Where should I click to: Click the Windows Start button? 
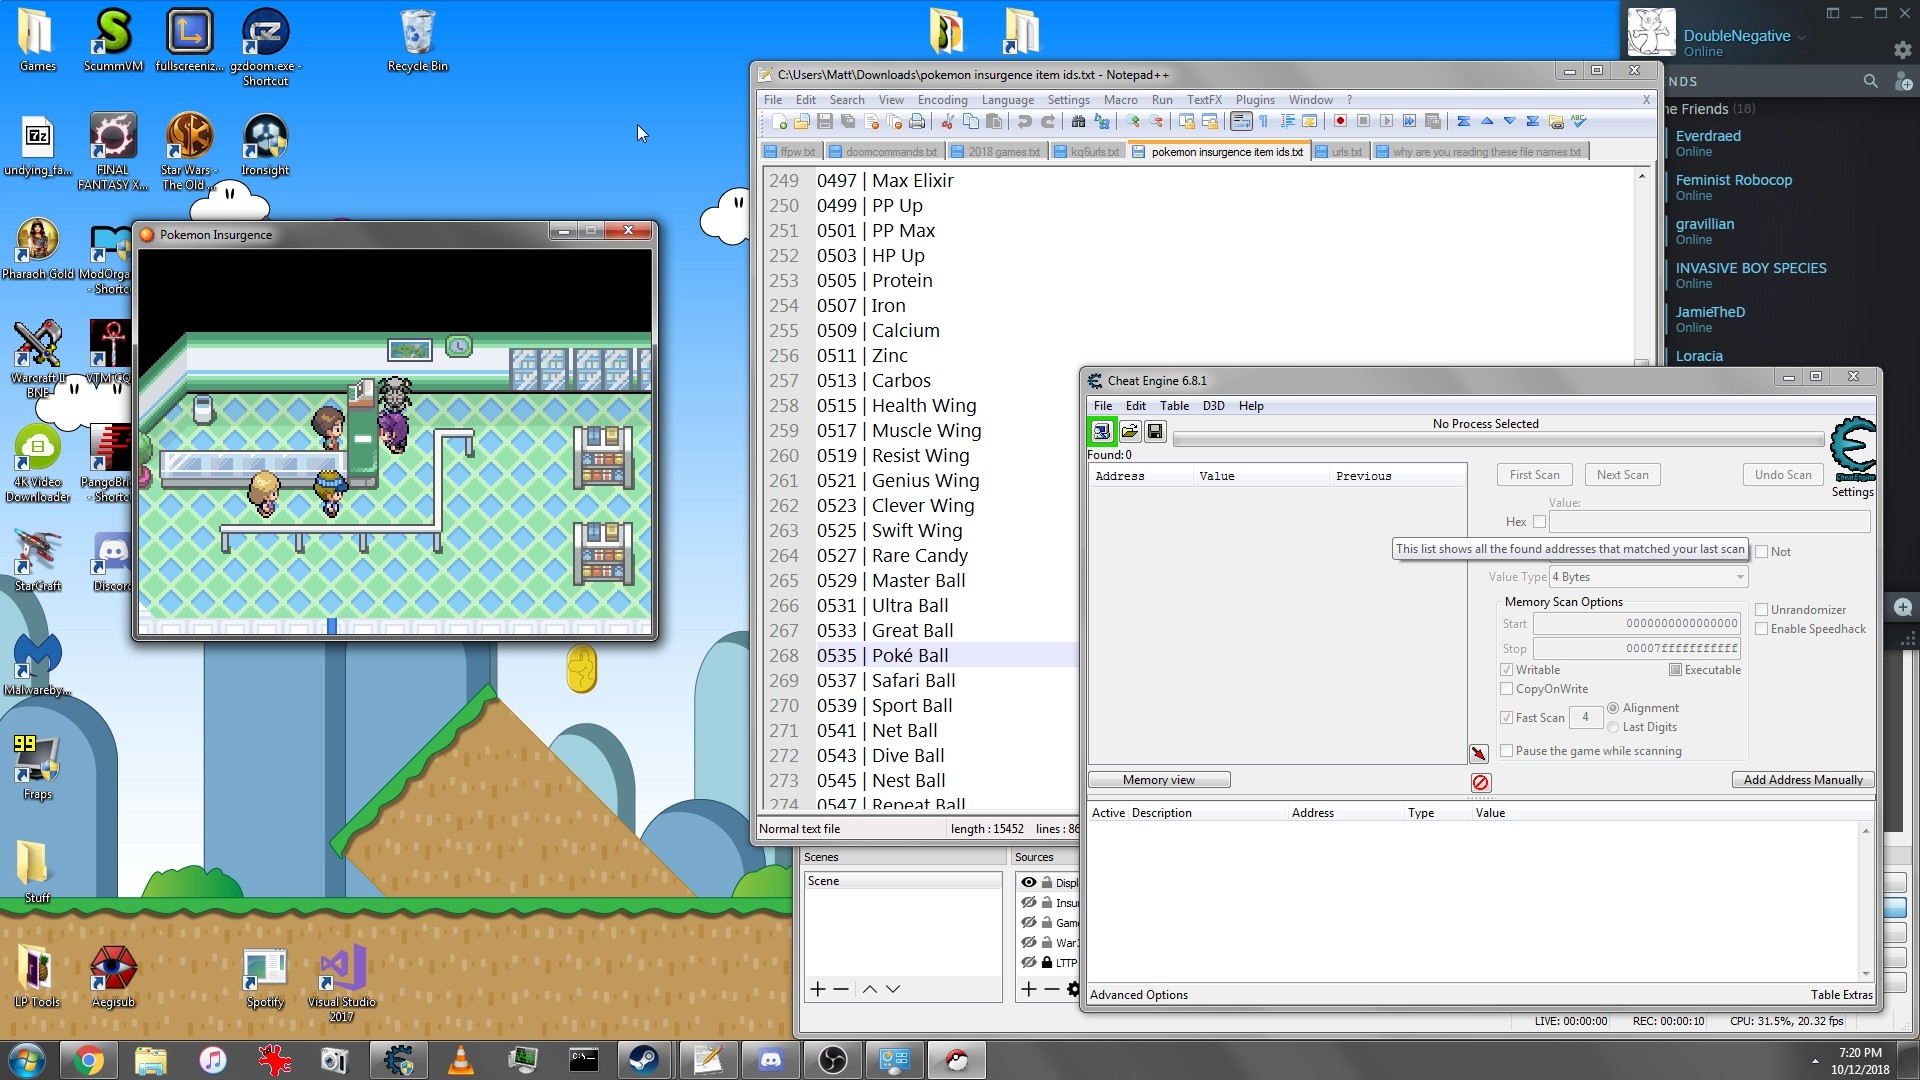coord(26,1060)
